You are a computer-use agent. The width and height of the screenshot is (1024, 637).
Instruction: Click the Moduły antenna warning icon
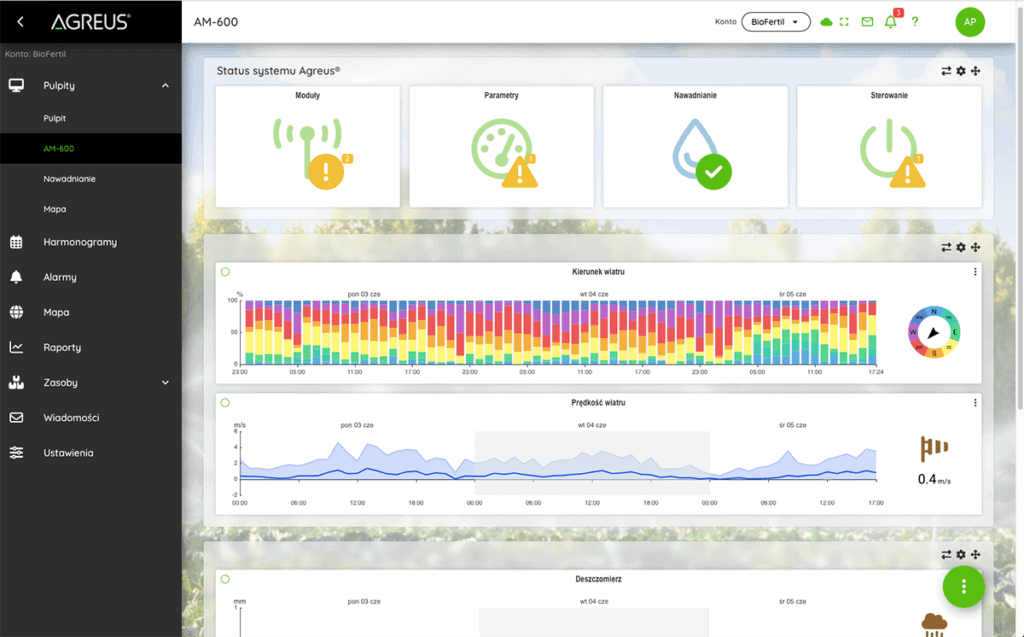313,154
